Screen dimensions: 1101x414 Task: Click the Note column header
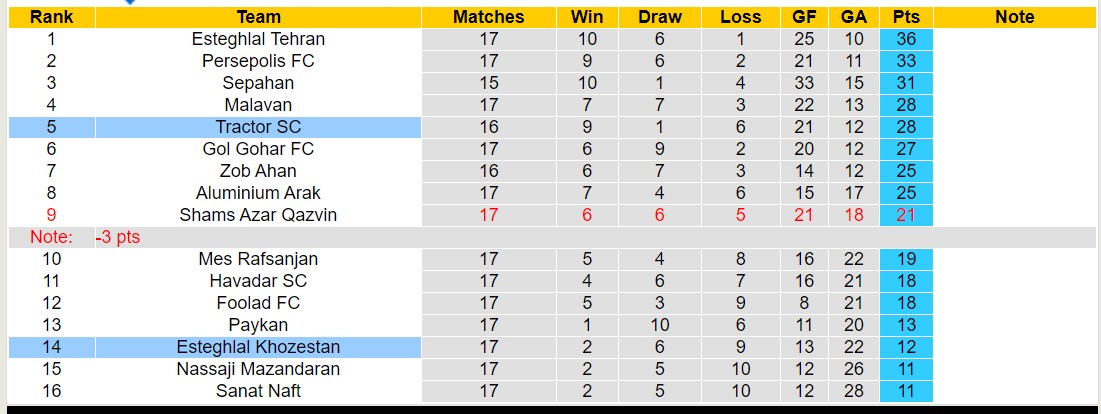click(x=1014, y=17)
